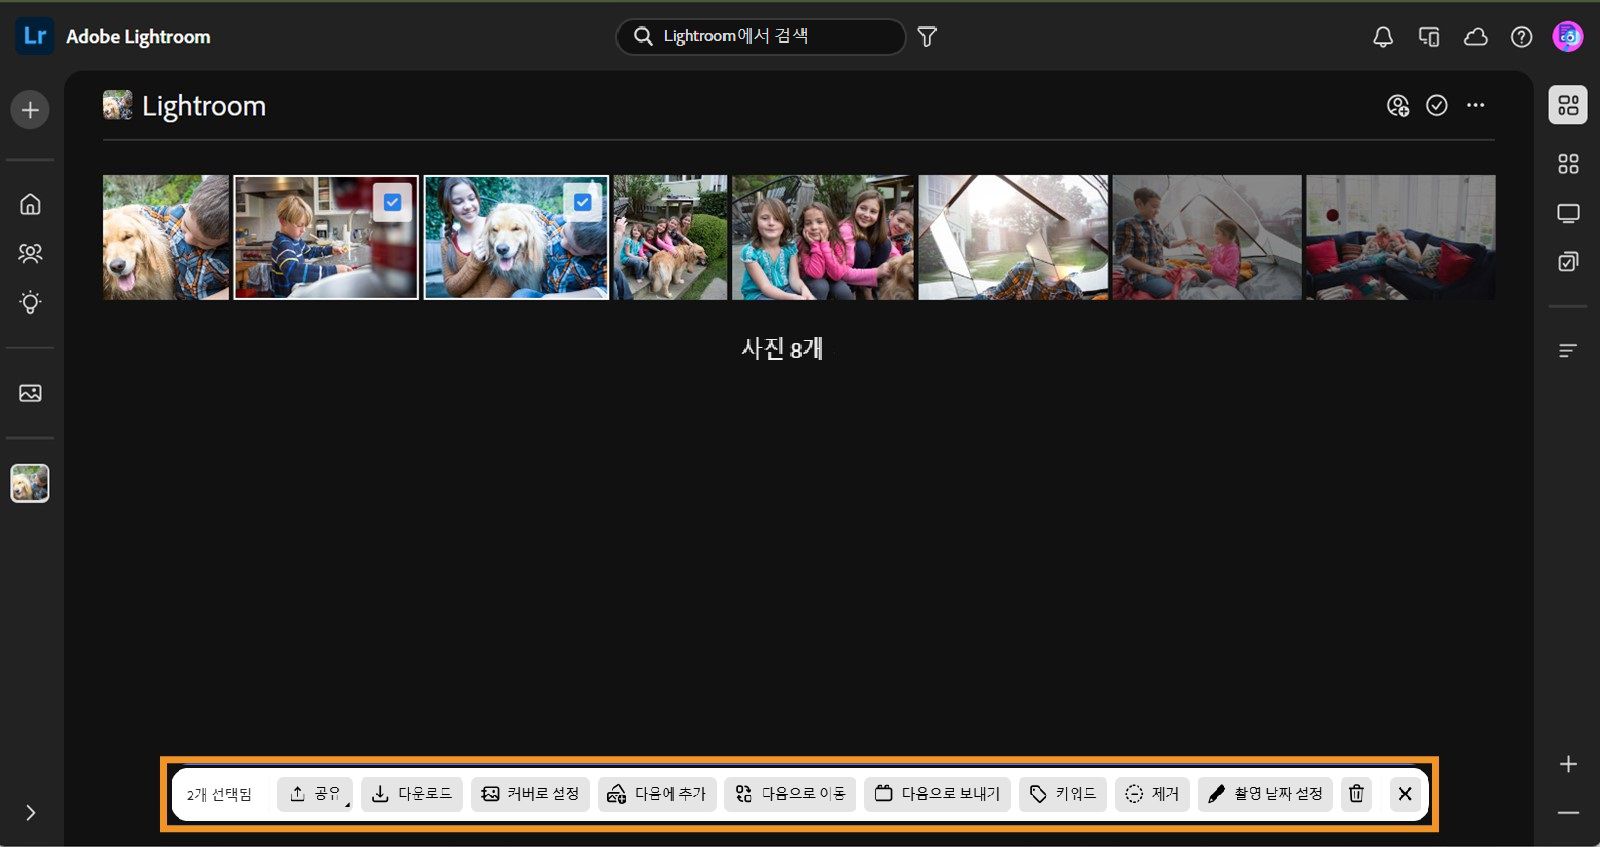Click the 다음으로 보내기 button
1600x847 pixels.
click(x=937, y=794)
